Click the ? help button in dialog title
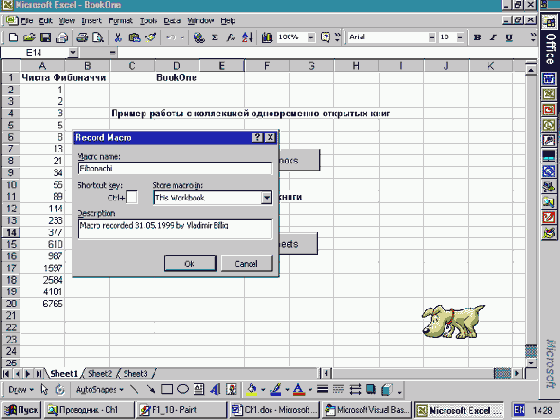Screen dimensions: 560x420 click(257, 138)
